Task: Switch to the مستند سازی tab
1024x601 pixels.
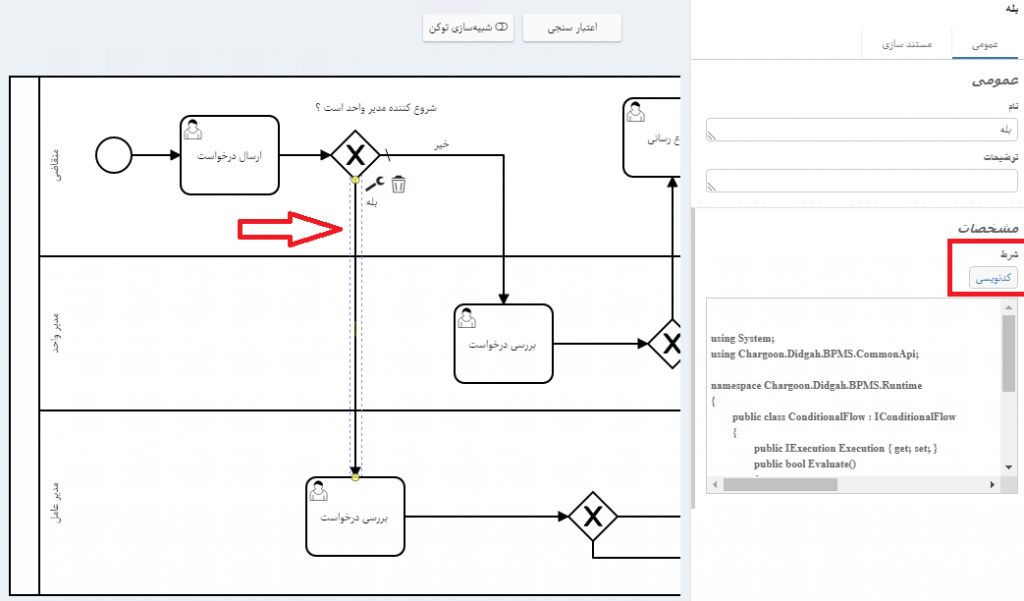Action: [x=906, y=45]
